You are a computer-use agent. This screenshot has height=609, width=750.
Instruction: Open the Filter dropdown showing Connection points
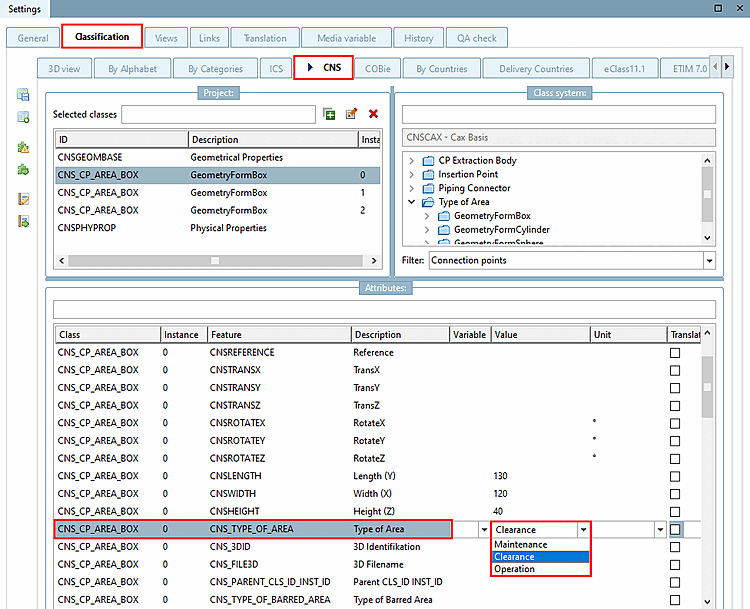[709, 261]
